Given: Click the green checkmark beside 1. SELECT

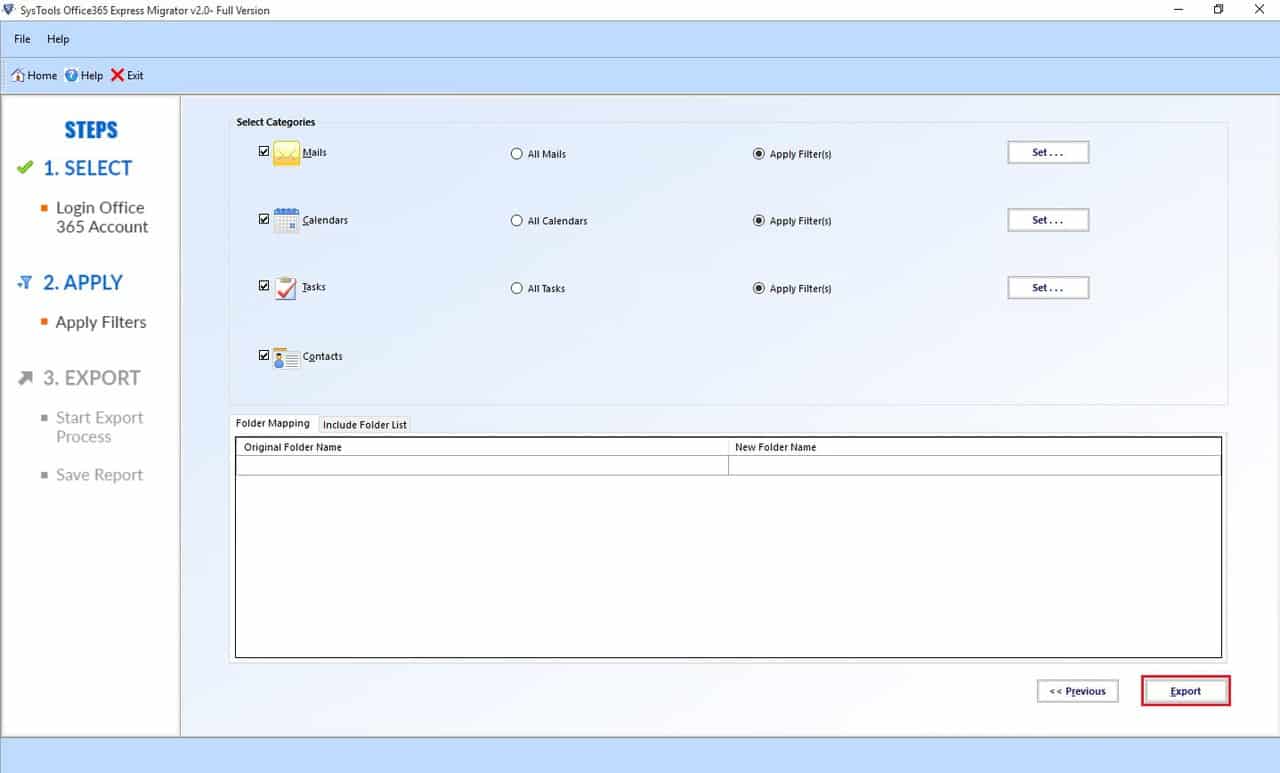Looking at the screenshot, I should (26, 168).
